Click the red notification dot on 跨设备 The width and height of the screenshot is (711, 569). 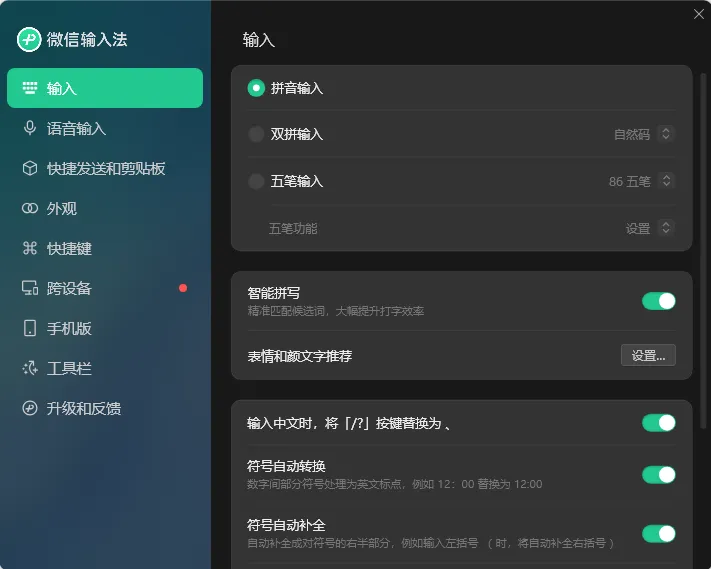183,288
